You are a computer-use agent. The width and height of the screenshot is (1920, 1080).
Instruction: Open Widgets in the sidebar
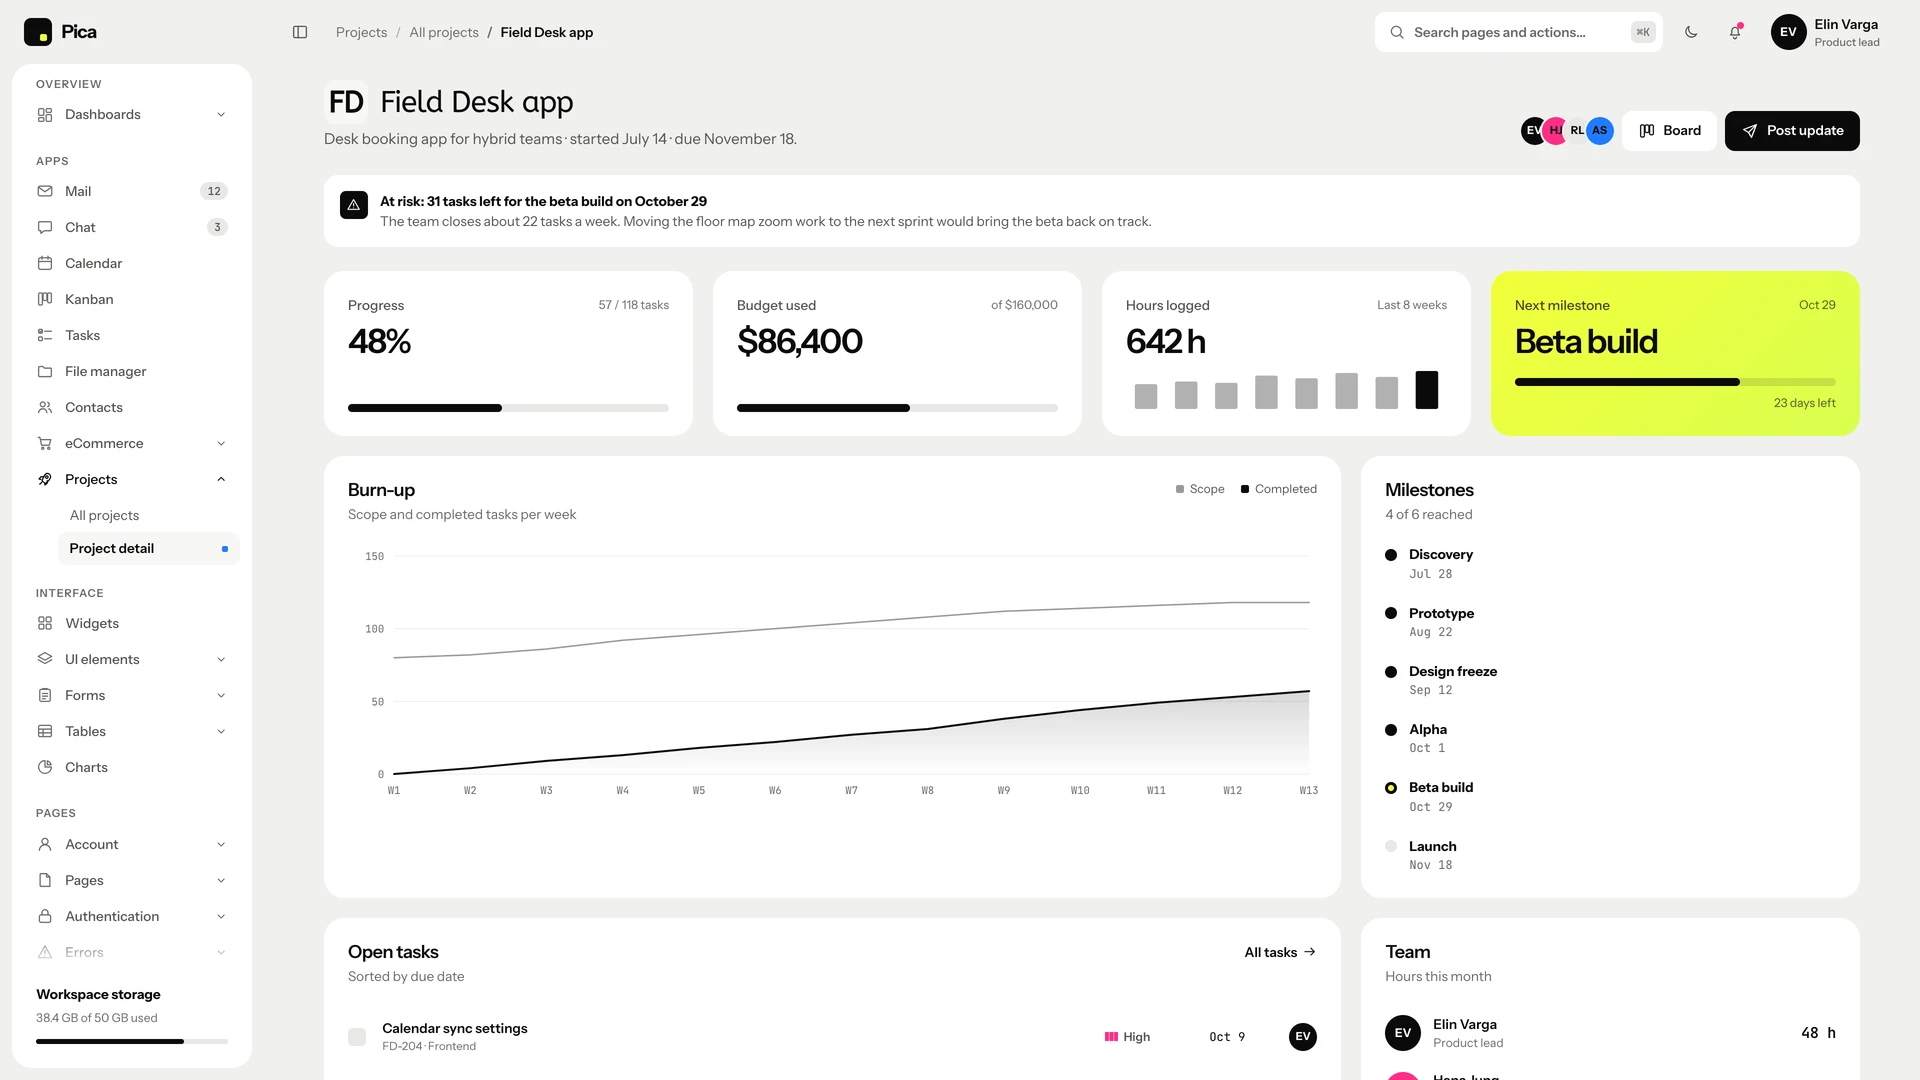[132, 623]
